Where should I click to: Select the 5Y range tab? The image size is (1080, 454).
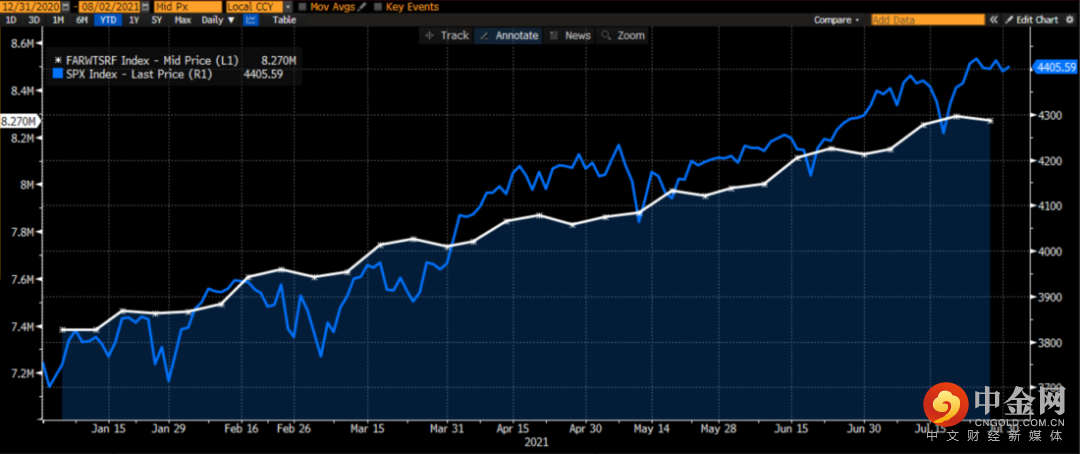point(157,20)
